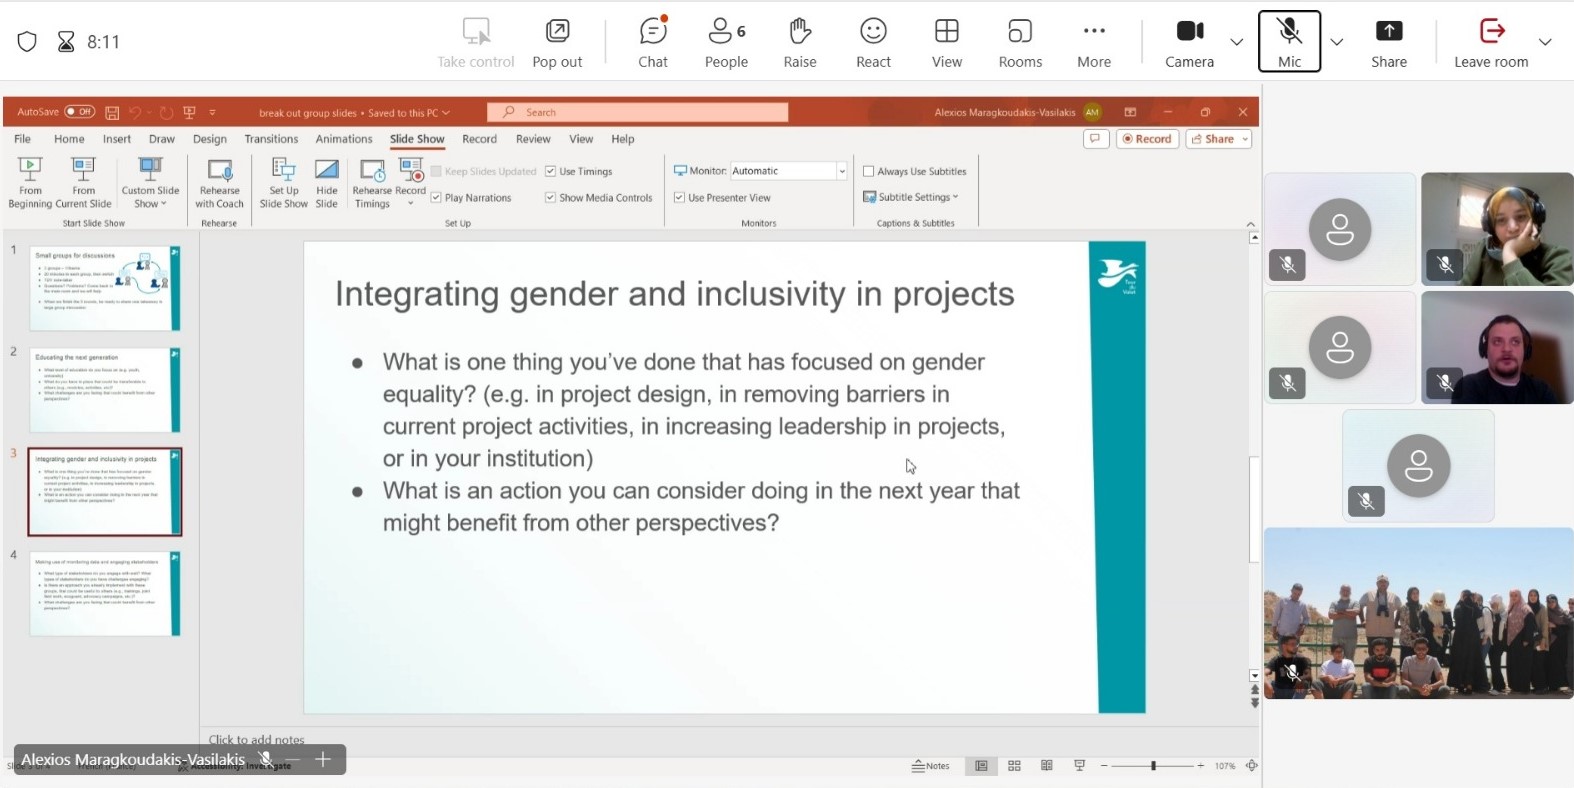The height and width of the screenshot is (788, 1574).
Task: Click the Share screen icon
Action: coord(1388,42)
